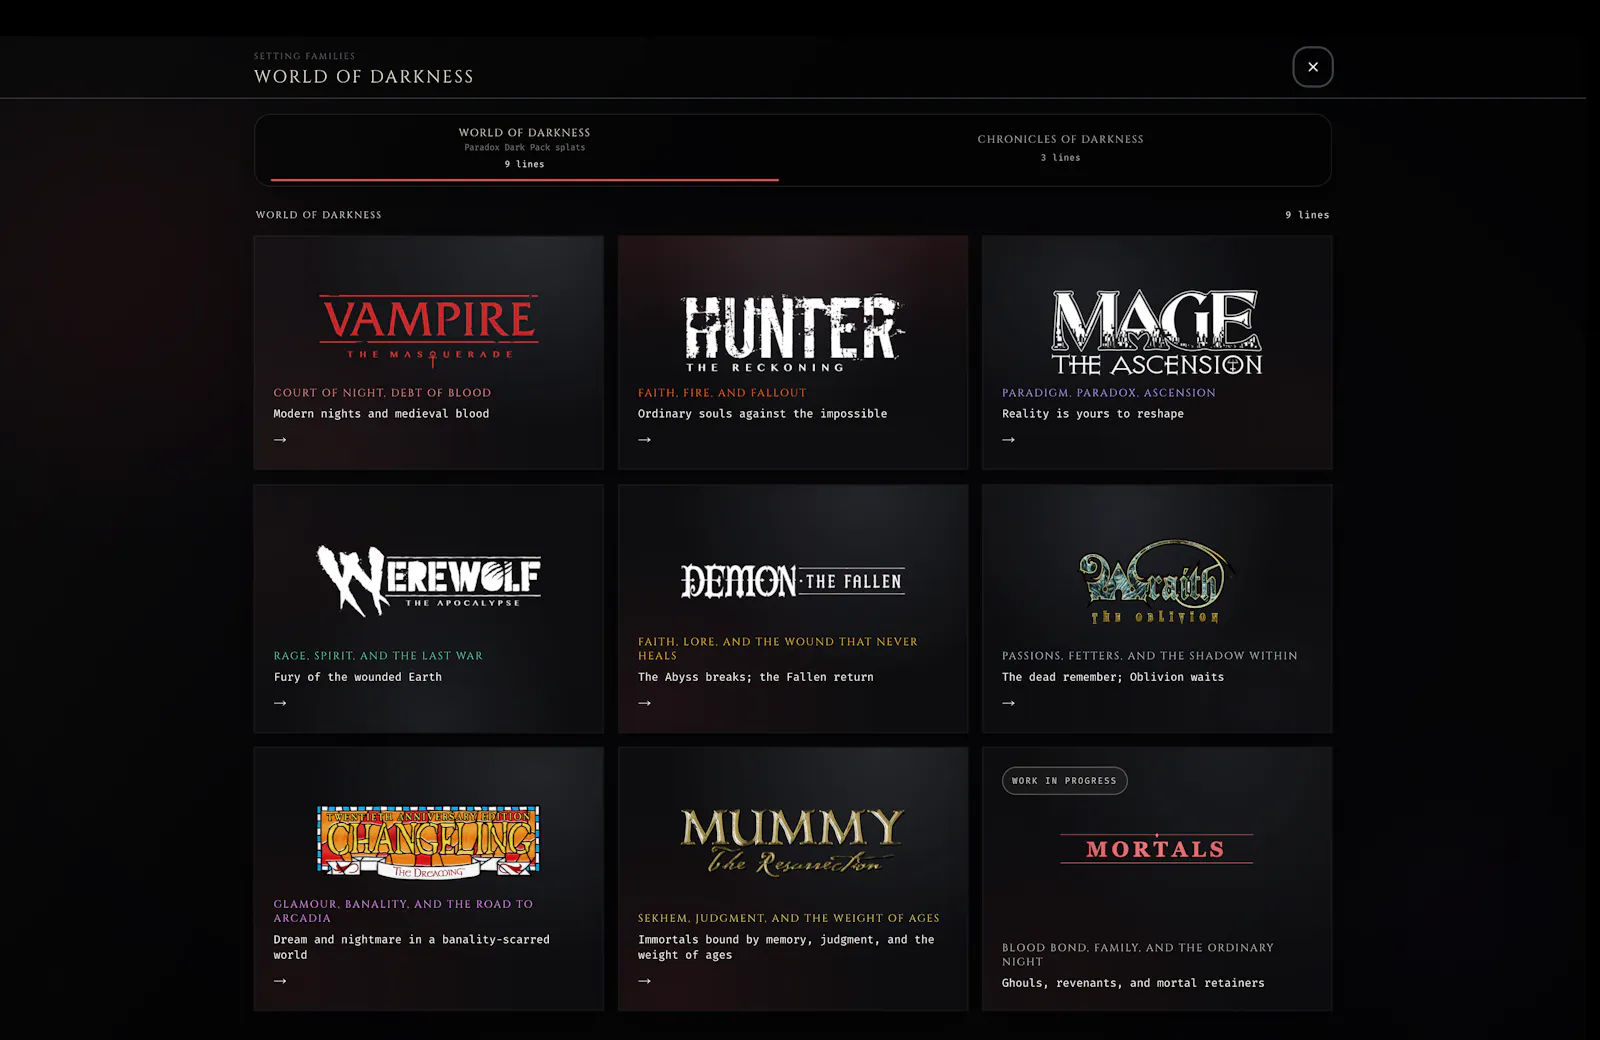Screen dimensions: 1600x1040
Task: Click 'Court of Night, Debt of Blood'
Action: pyautogui.click(x=382, y=393)
